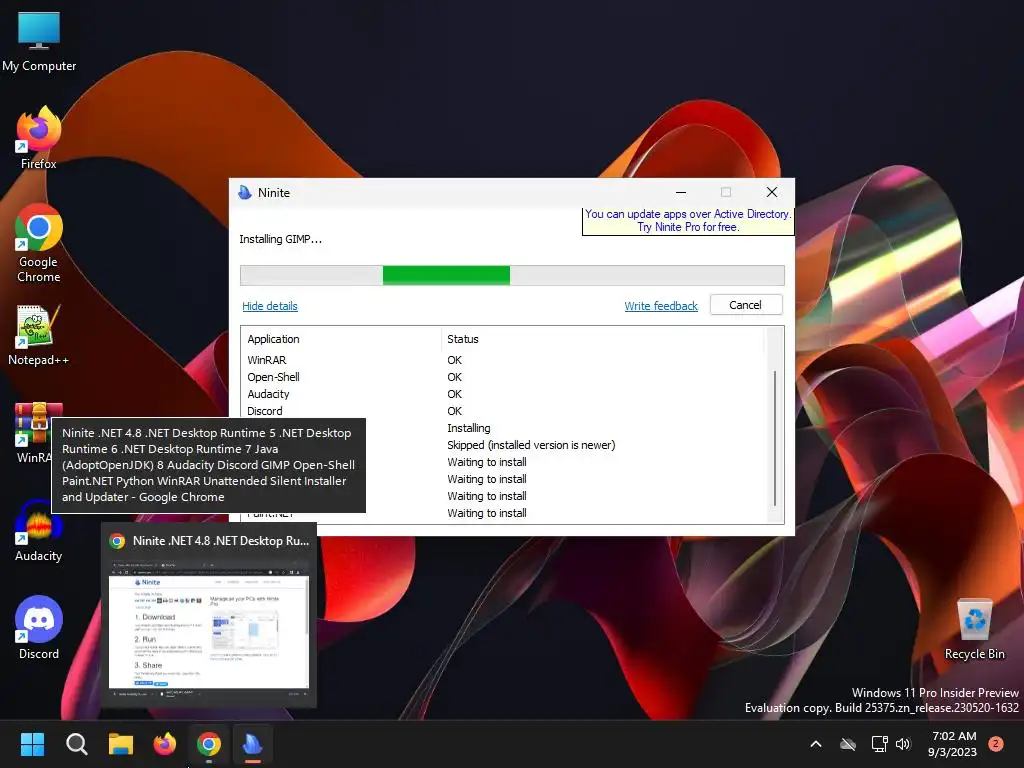
Task: Select the Open-Shell row
Action: pos(503,377)
